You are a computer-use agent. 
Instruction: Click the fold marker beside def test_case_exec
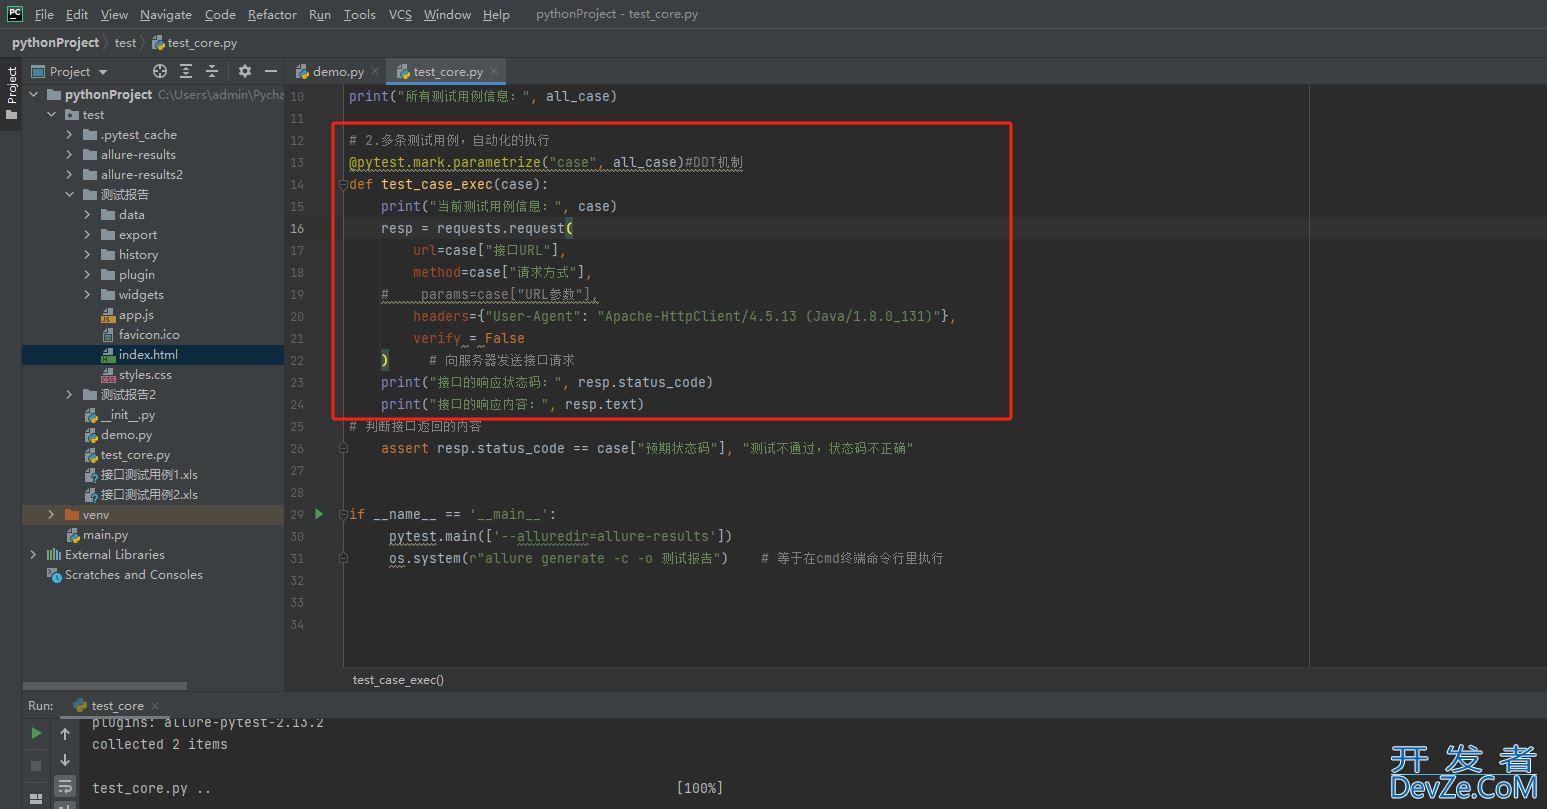coord(342,184)
